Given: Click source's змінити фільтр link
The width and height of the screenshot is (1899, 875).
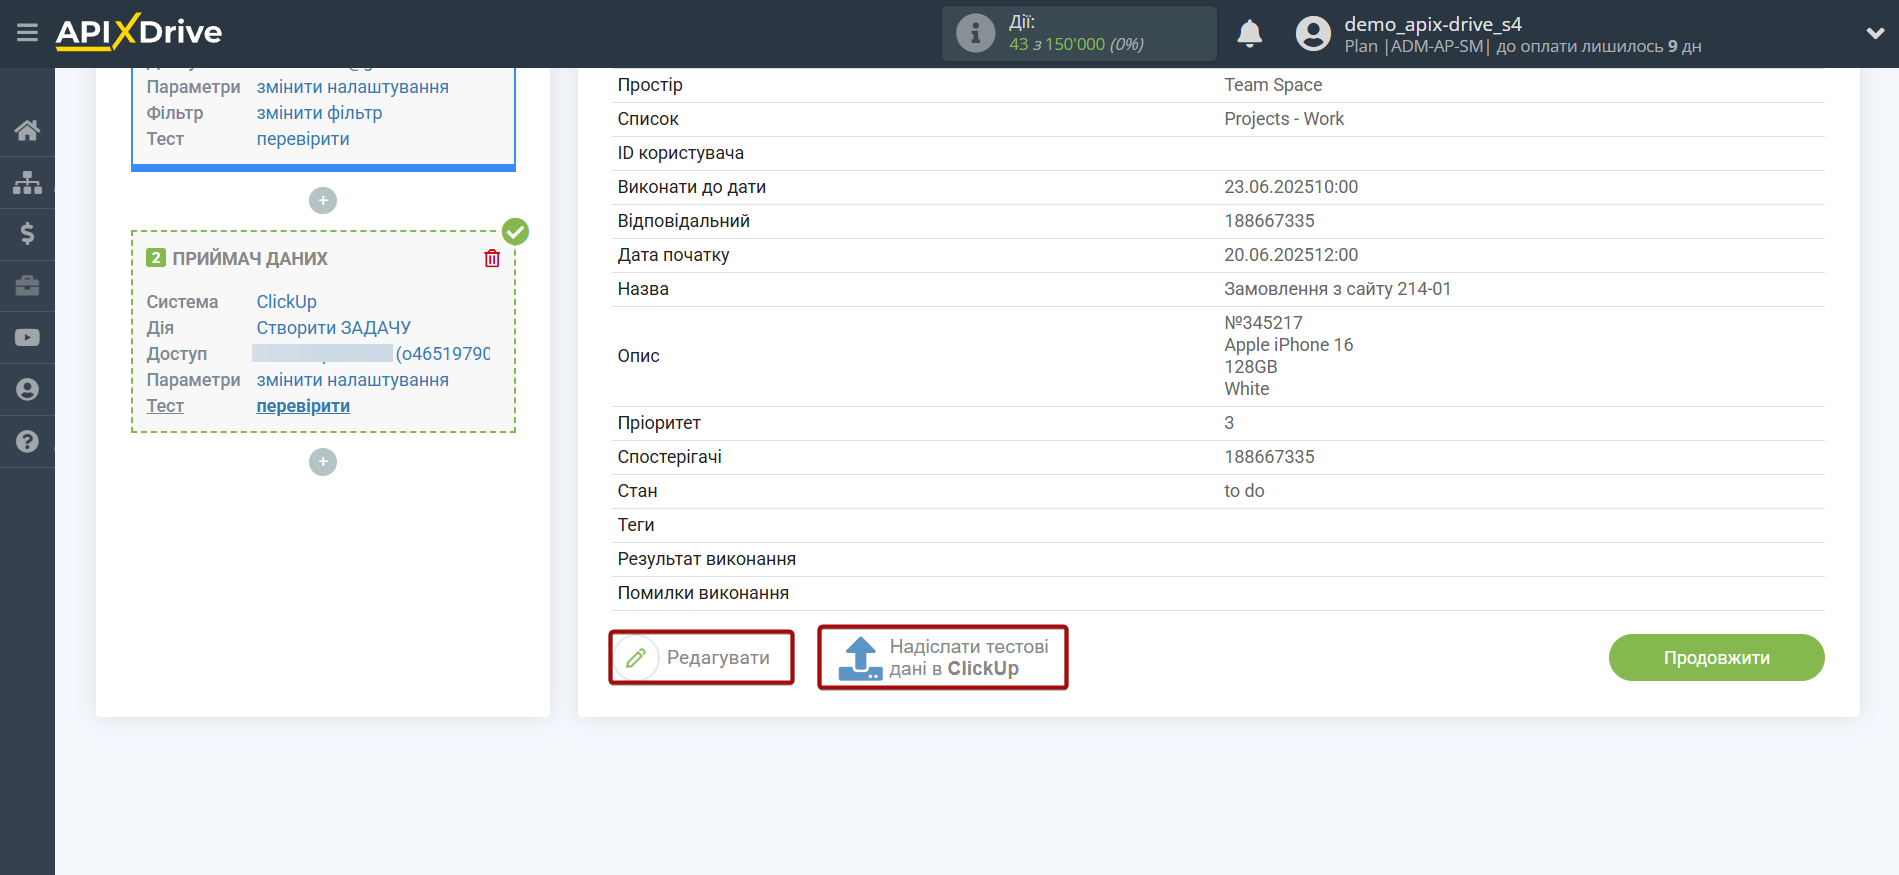Looking at the screenshot, I should pos(319,113).
